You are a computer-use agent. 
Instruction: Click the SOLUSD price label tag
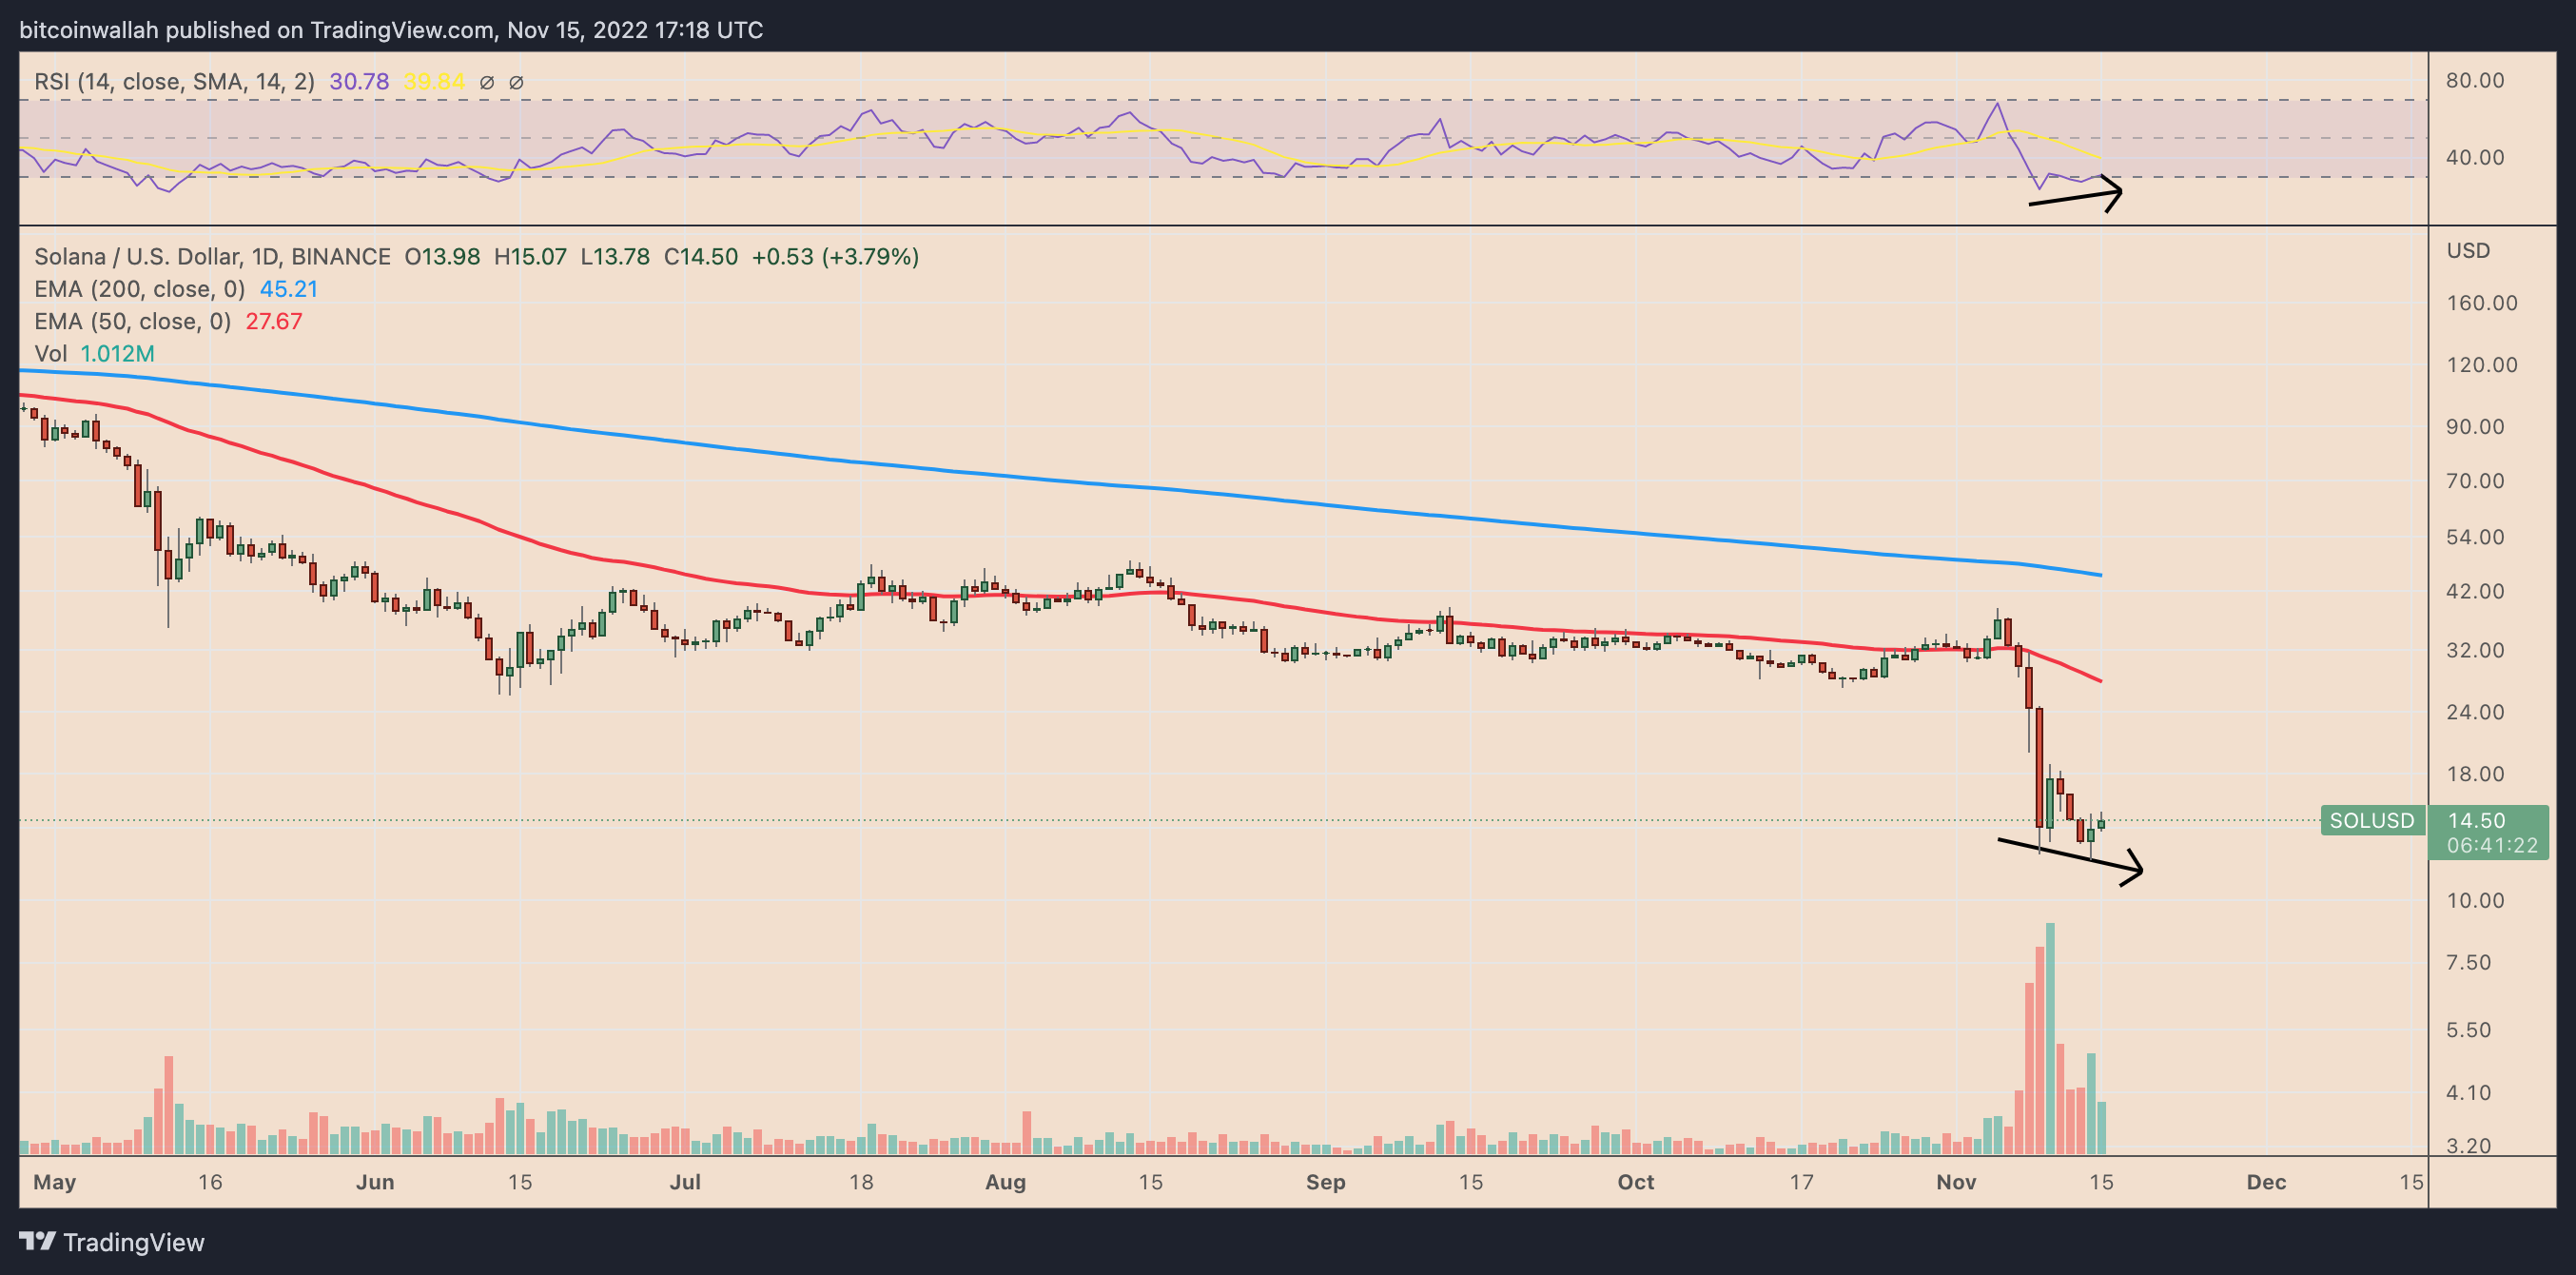tap(2371, 821)
